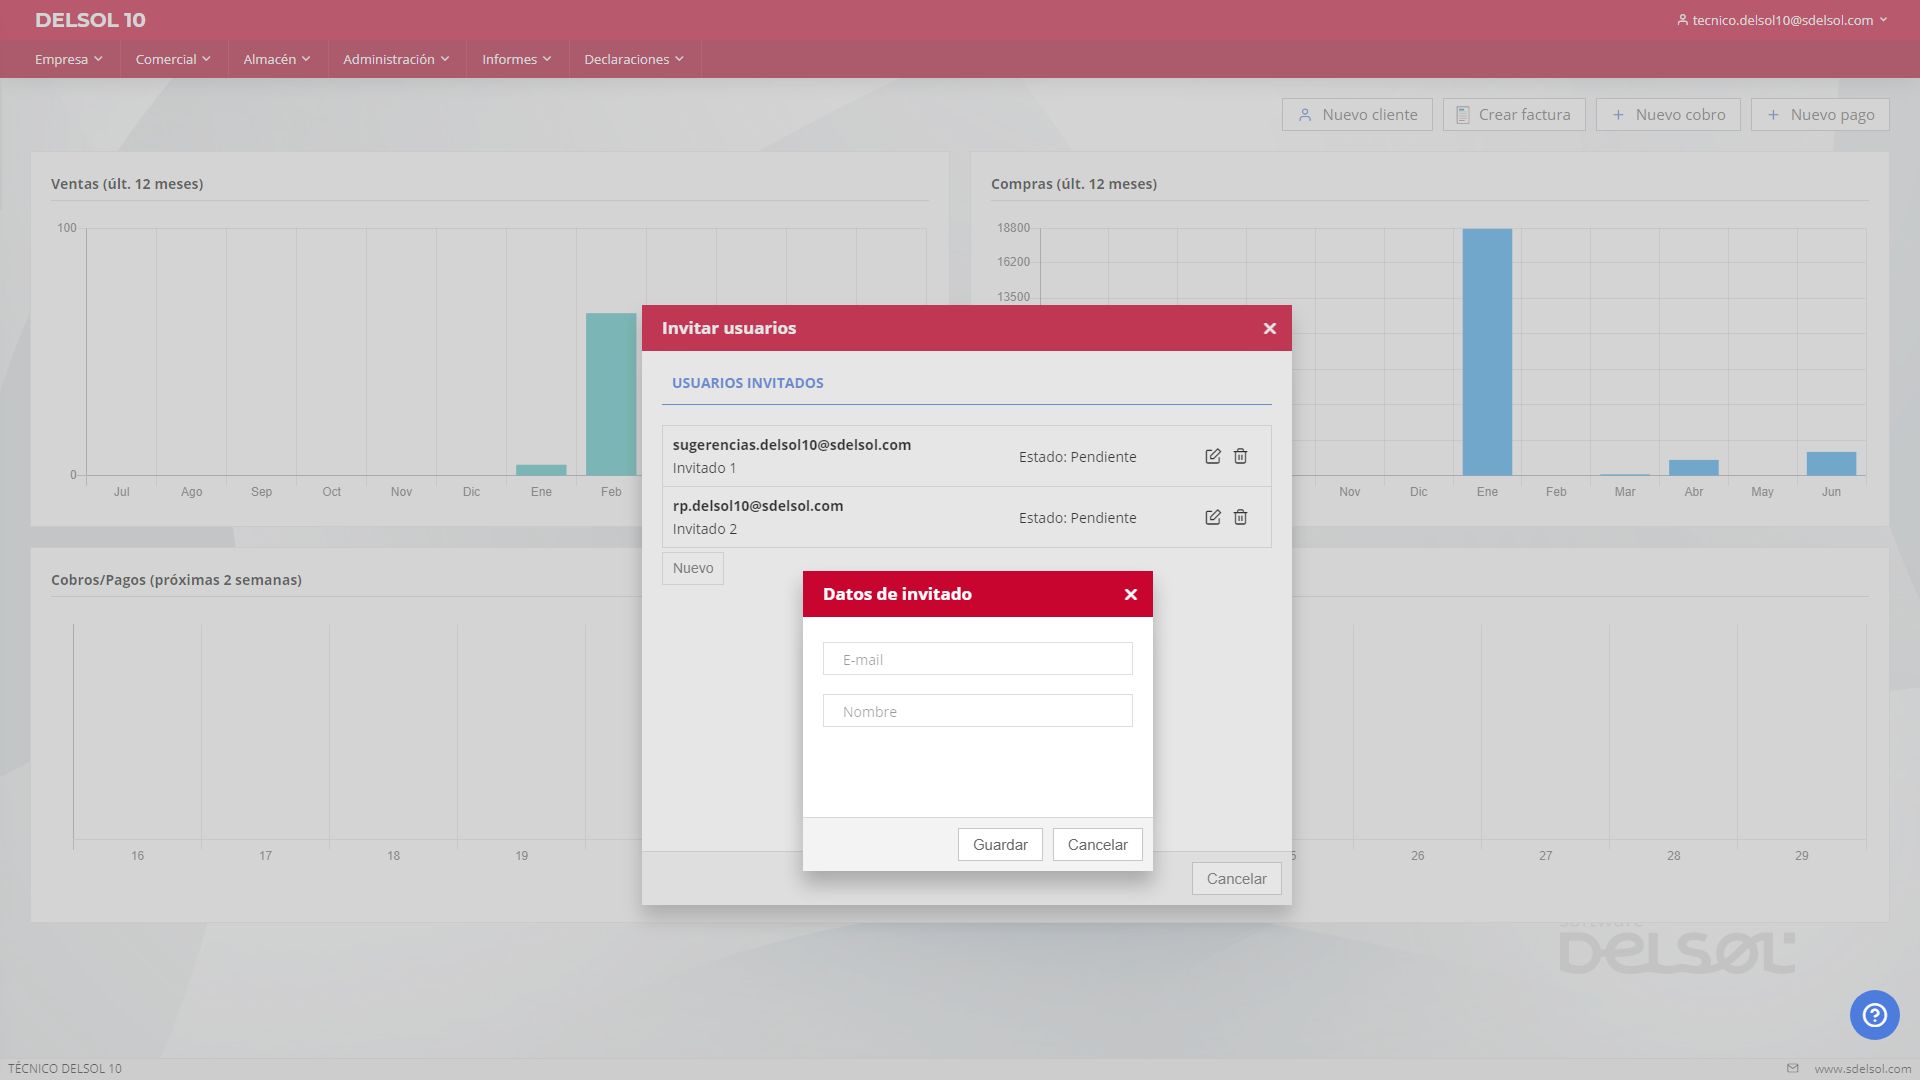Viewport: 1920px width, 1080px height.
Task: Delete the sugerencias.delsol10 invited user
Action: 1240,456
